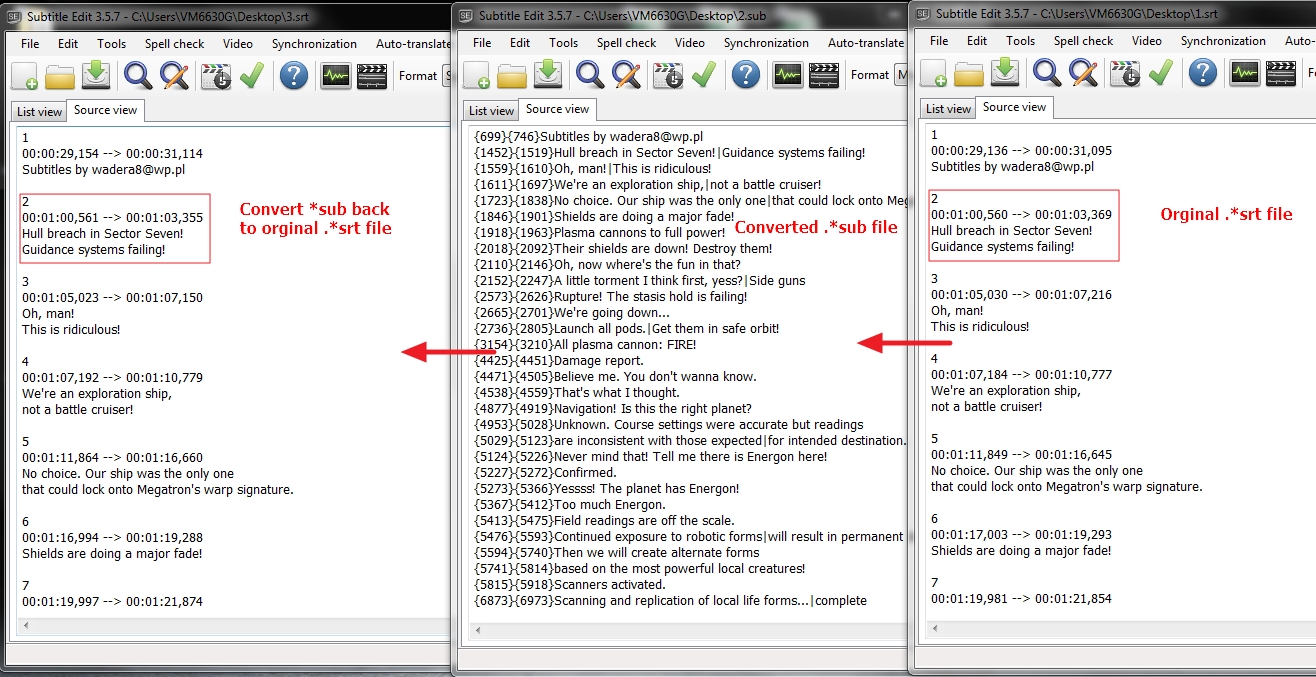The width and height of the screenshot is (1316, 677).
Task: Toggle video clapperboard icon in 2.sub window
Action: click(824, 75)
